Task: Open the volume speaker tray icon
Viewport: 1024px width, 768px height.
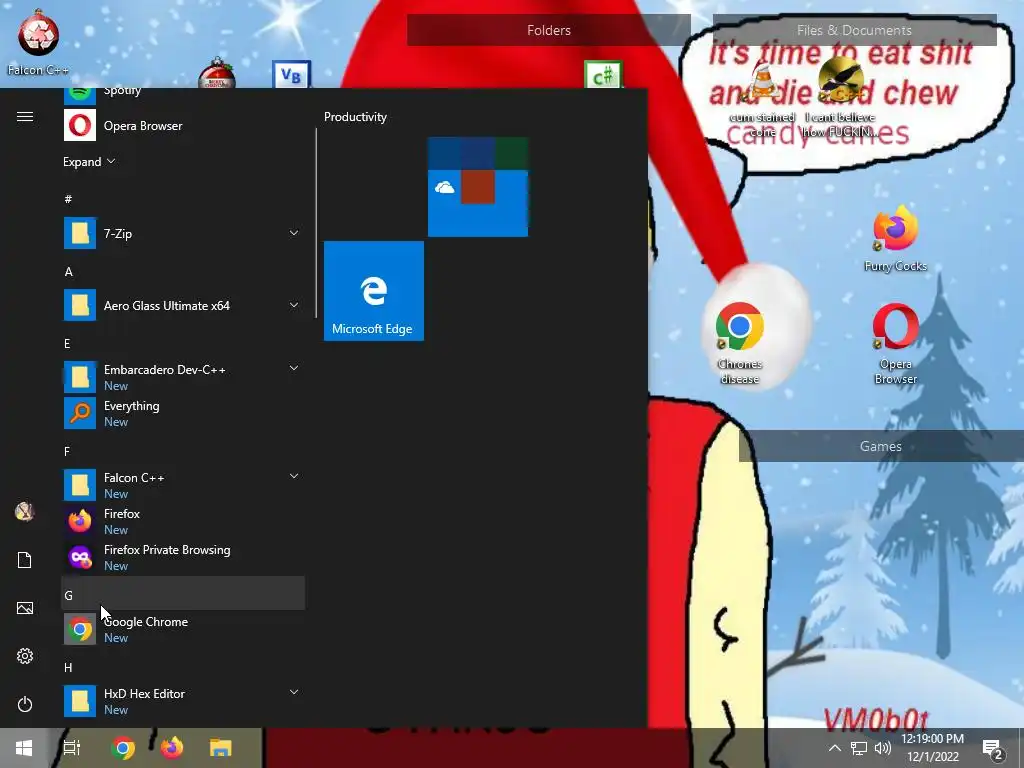Action: [x=882, y=748]
